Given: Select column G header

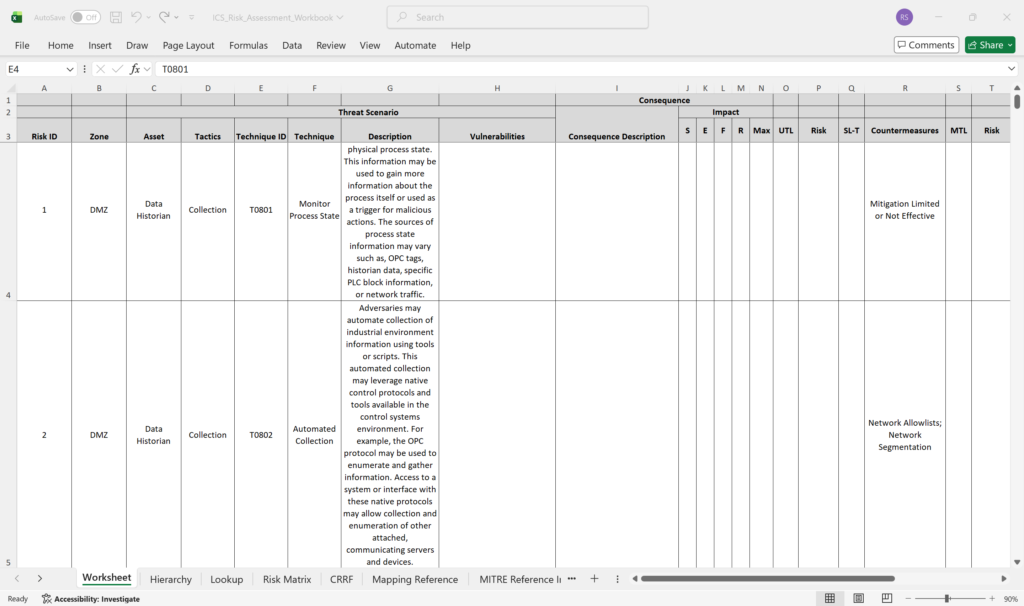Looking at the screenshot, I should (x=390, y=88).
